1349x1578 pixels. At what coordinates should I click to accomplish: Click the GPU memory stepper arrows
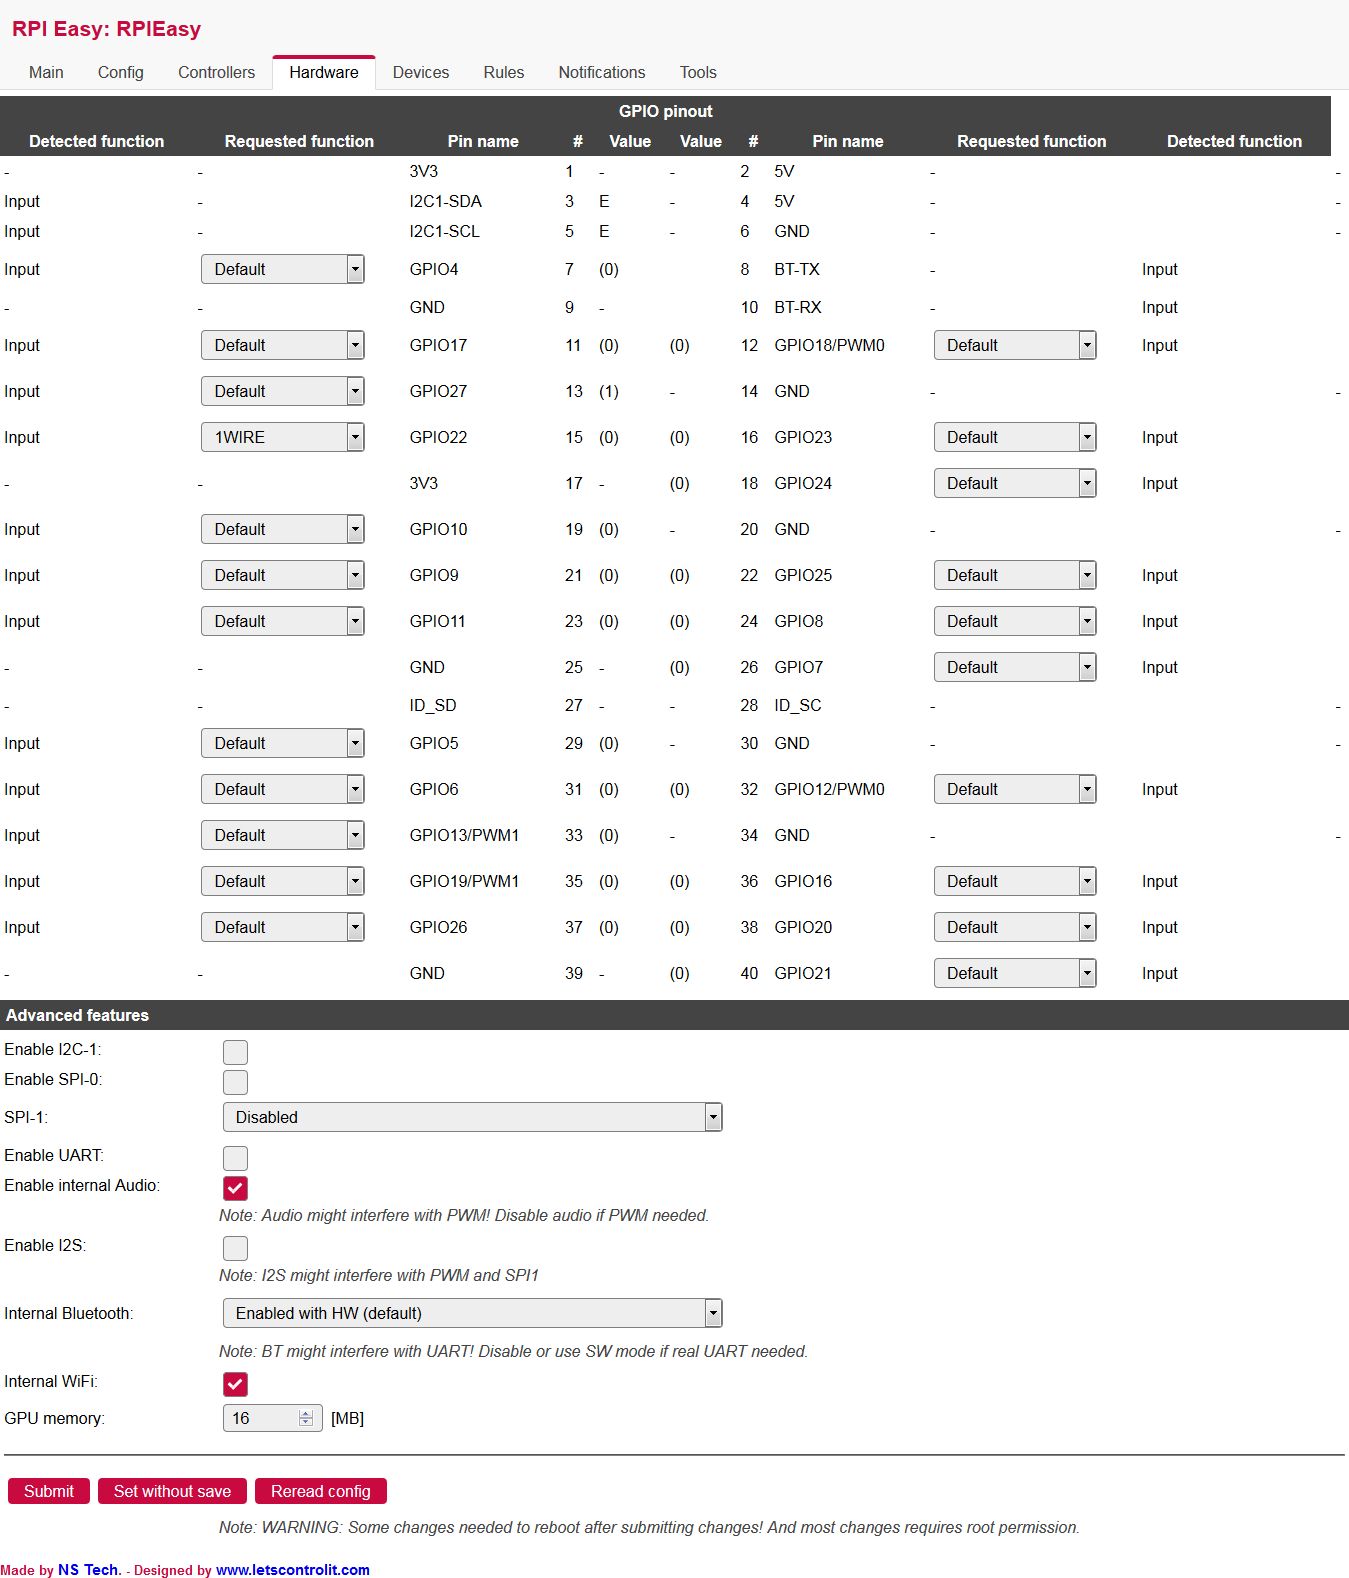(306, 1418)
